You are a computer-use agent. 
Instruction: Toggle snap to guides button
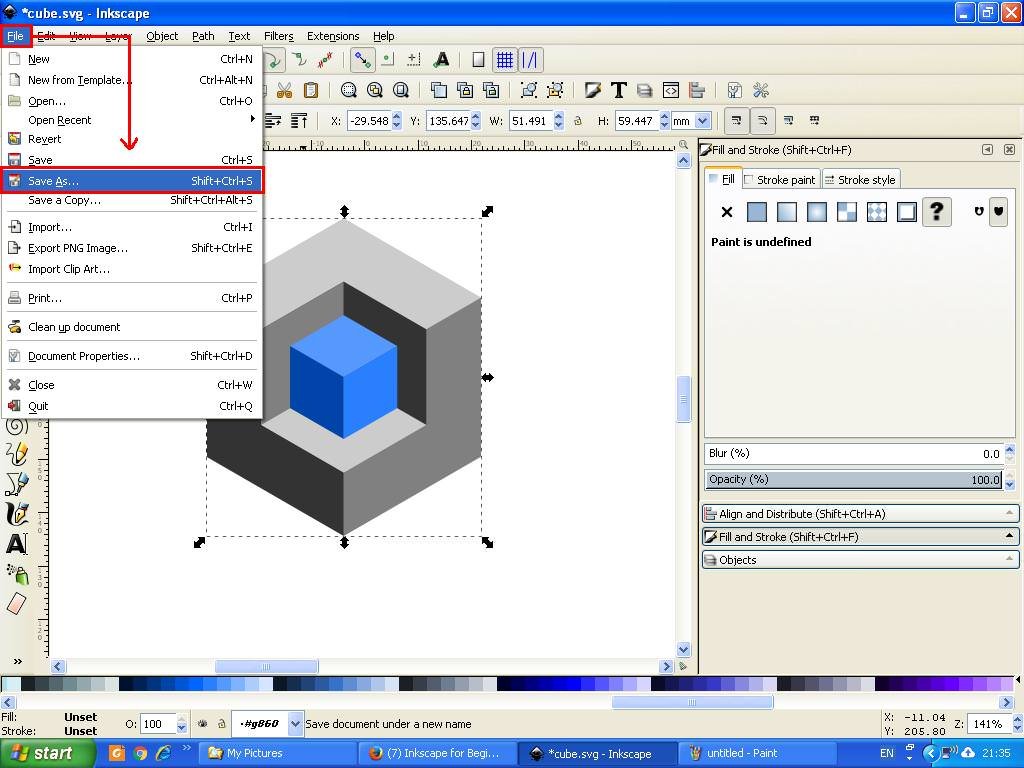[x=530, y=60]
